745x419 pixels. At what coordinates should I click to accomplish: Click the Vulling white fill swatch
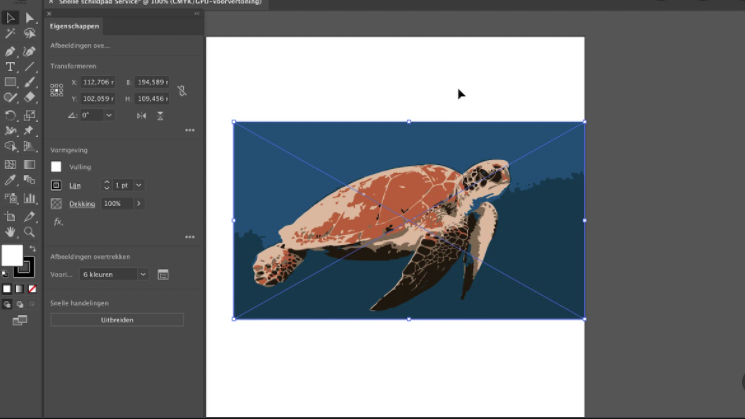tap(57, 167)
